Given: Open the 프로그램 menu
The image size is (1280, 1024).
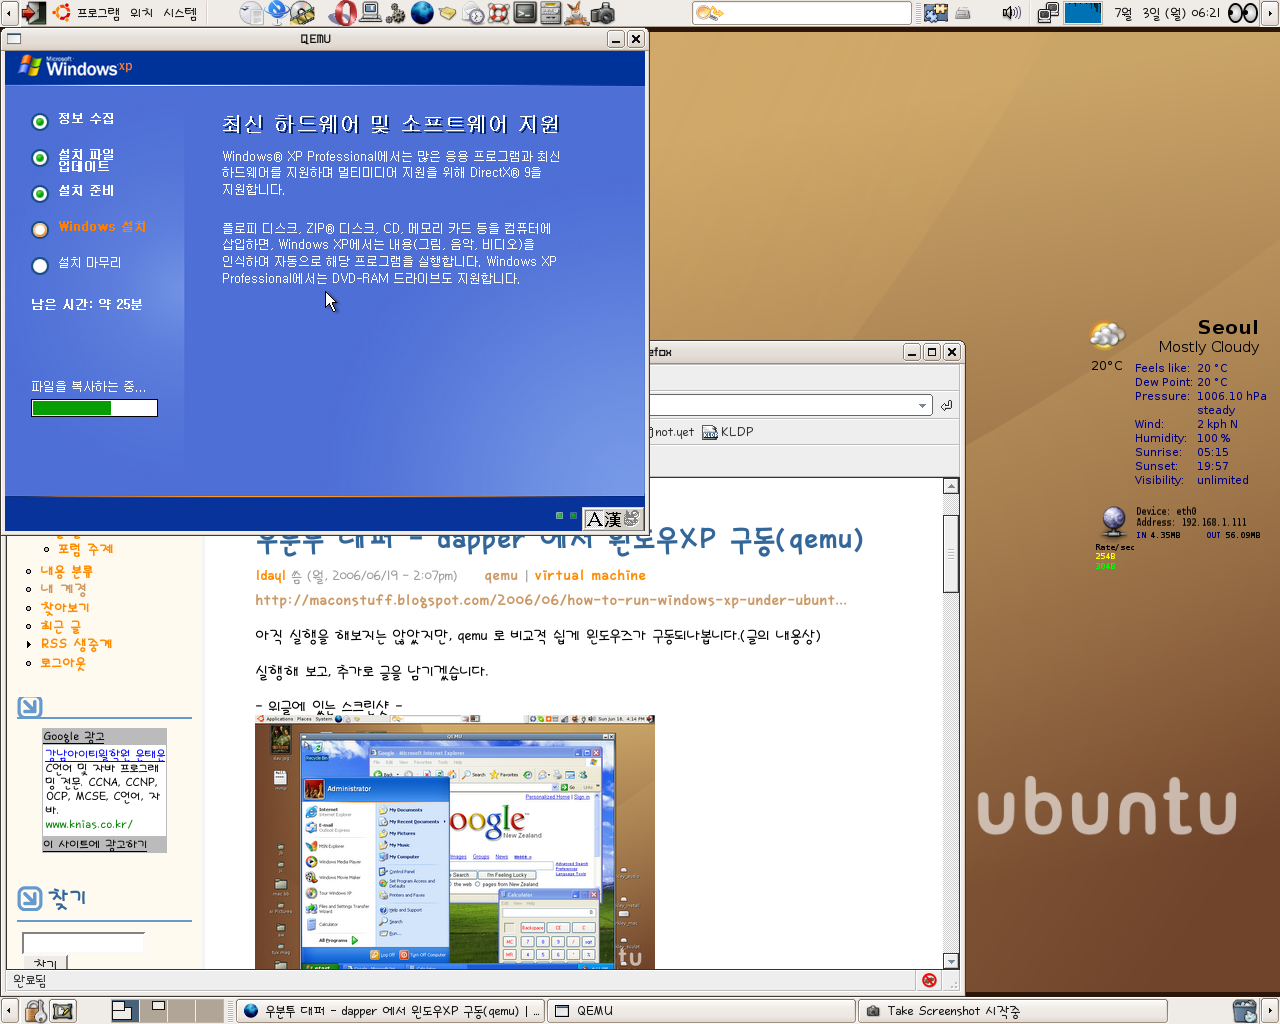Looking at the screenshot, I should 98,13.
